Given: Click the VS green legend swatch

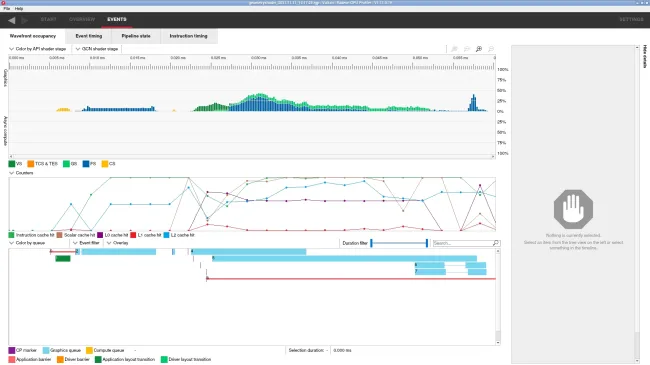Looking at the screenshot, I should (12, 164).
